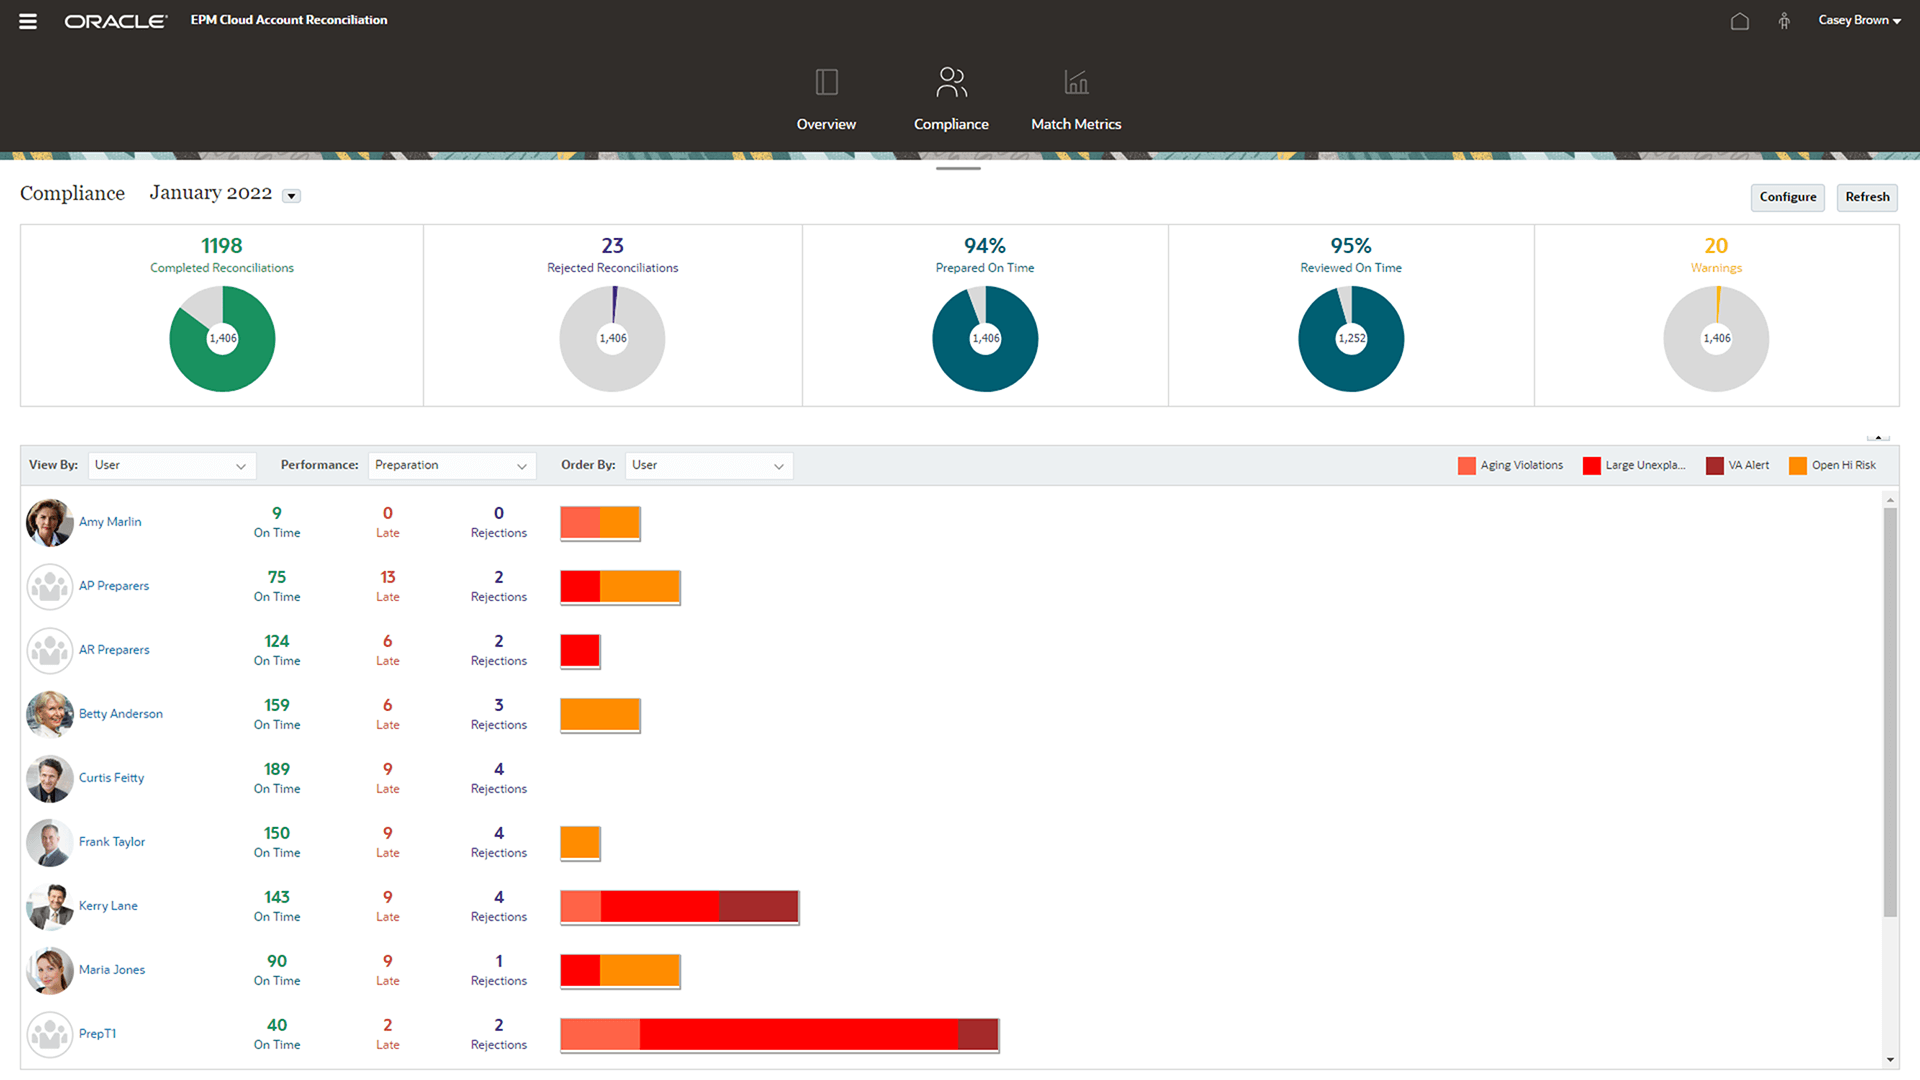Screen dimensions: 1920x1080
Task: Open the Casey Brown user menu
Action: (x=1858, y=20)
